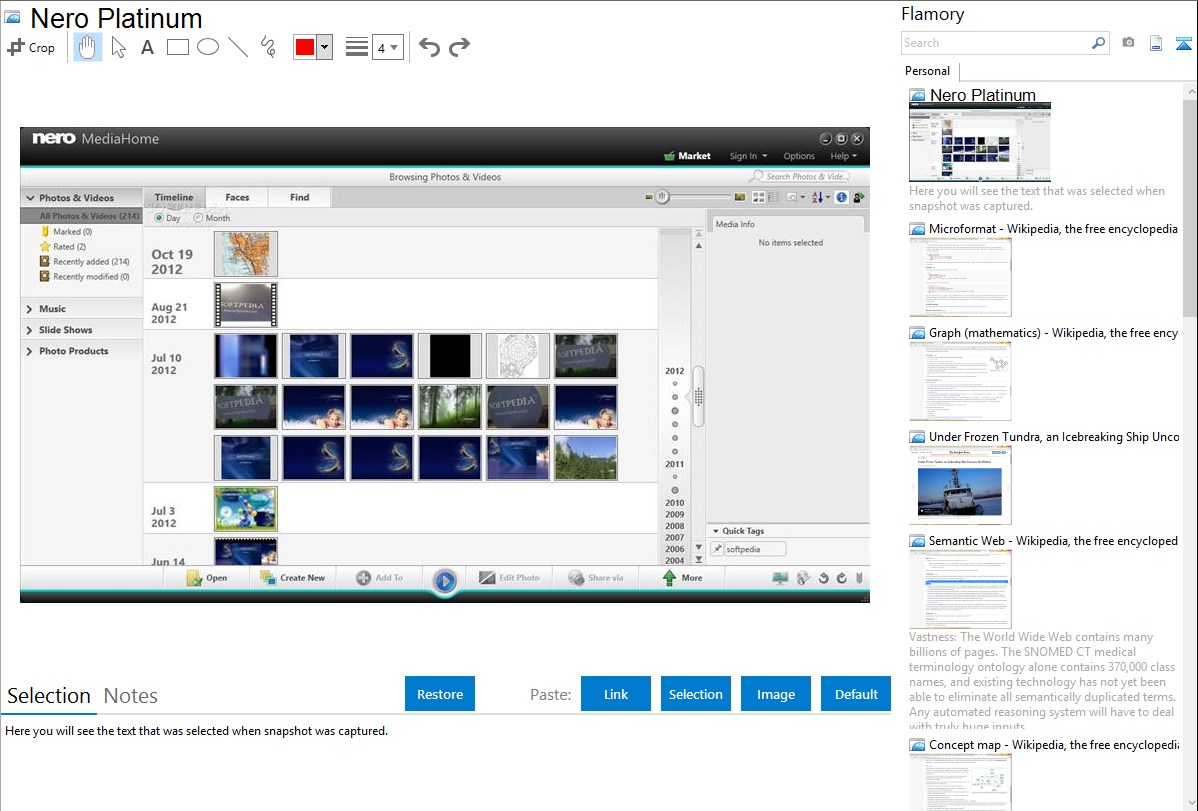Viewport: 1198px width, 811px height.
Task: Switch to Find tab in Nero snapshot
Action: click(x=300, y=197)
